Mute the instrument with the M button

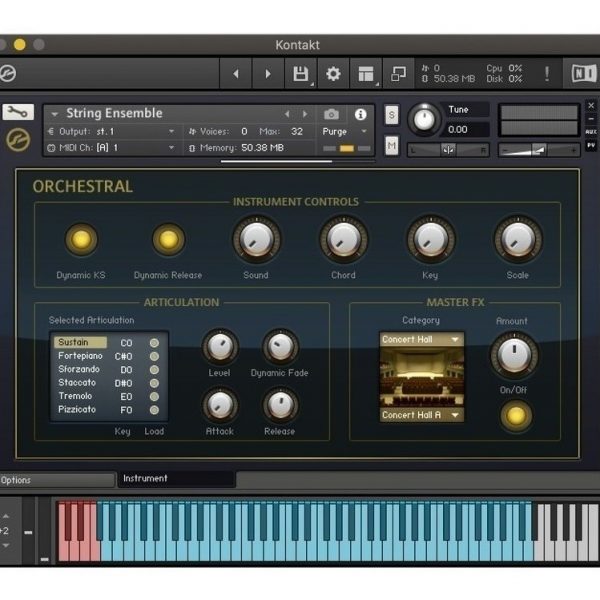[391, 145]
